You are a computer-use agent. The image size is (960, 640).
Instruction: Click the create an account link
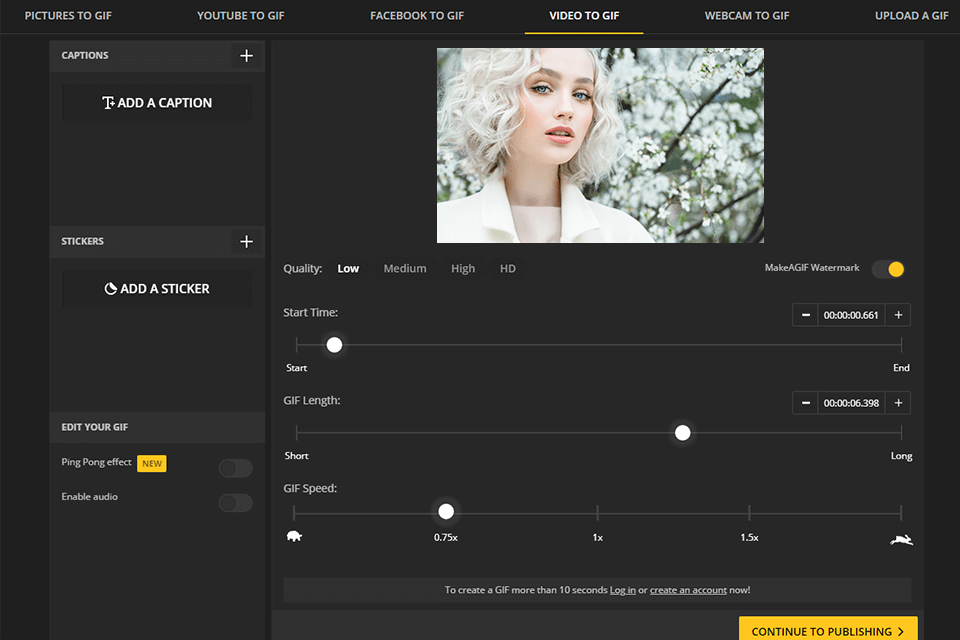pos(688,590)
